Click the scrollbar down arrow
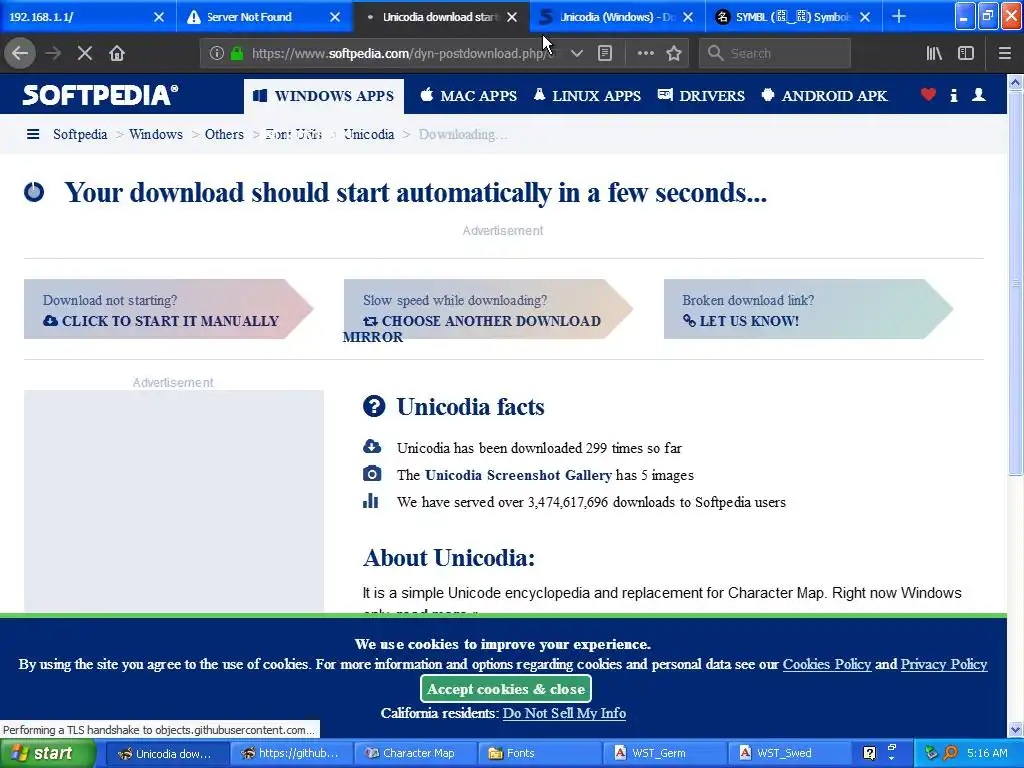The height and width of the screenshot is (768, 1024). [1015, 729]
